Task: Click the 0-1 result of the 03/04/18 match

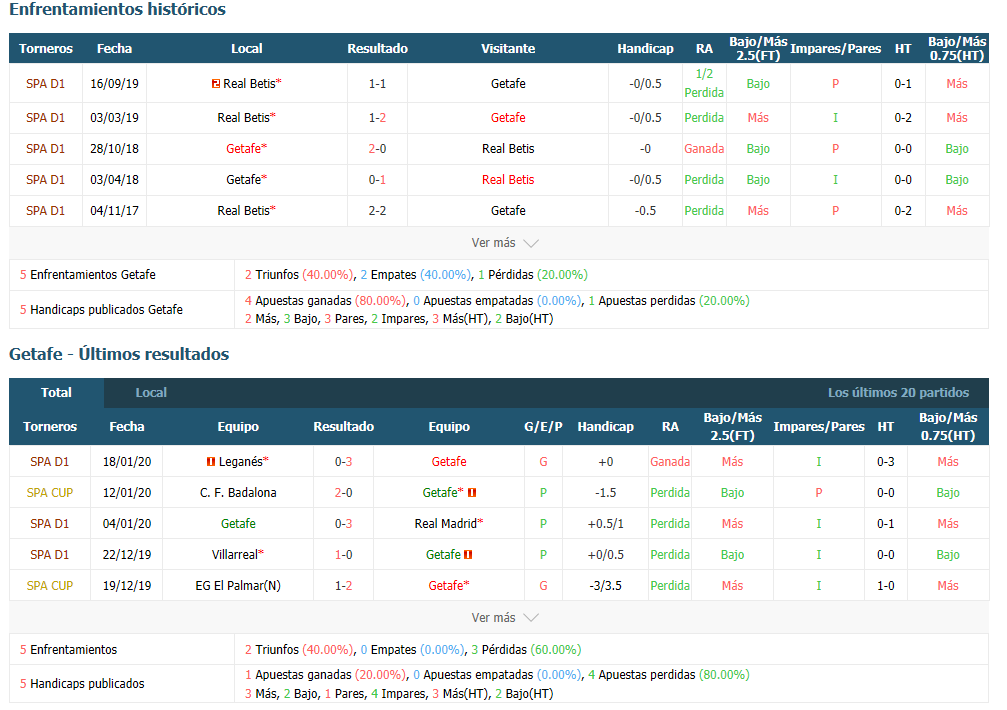Action: click(377, 180)
